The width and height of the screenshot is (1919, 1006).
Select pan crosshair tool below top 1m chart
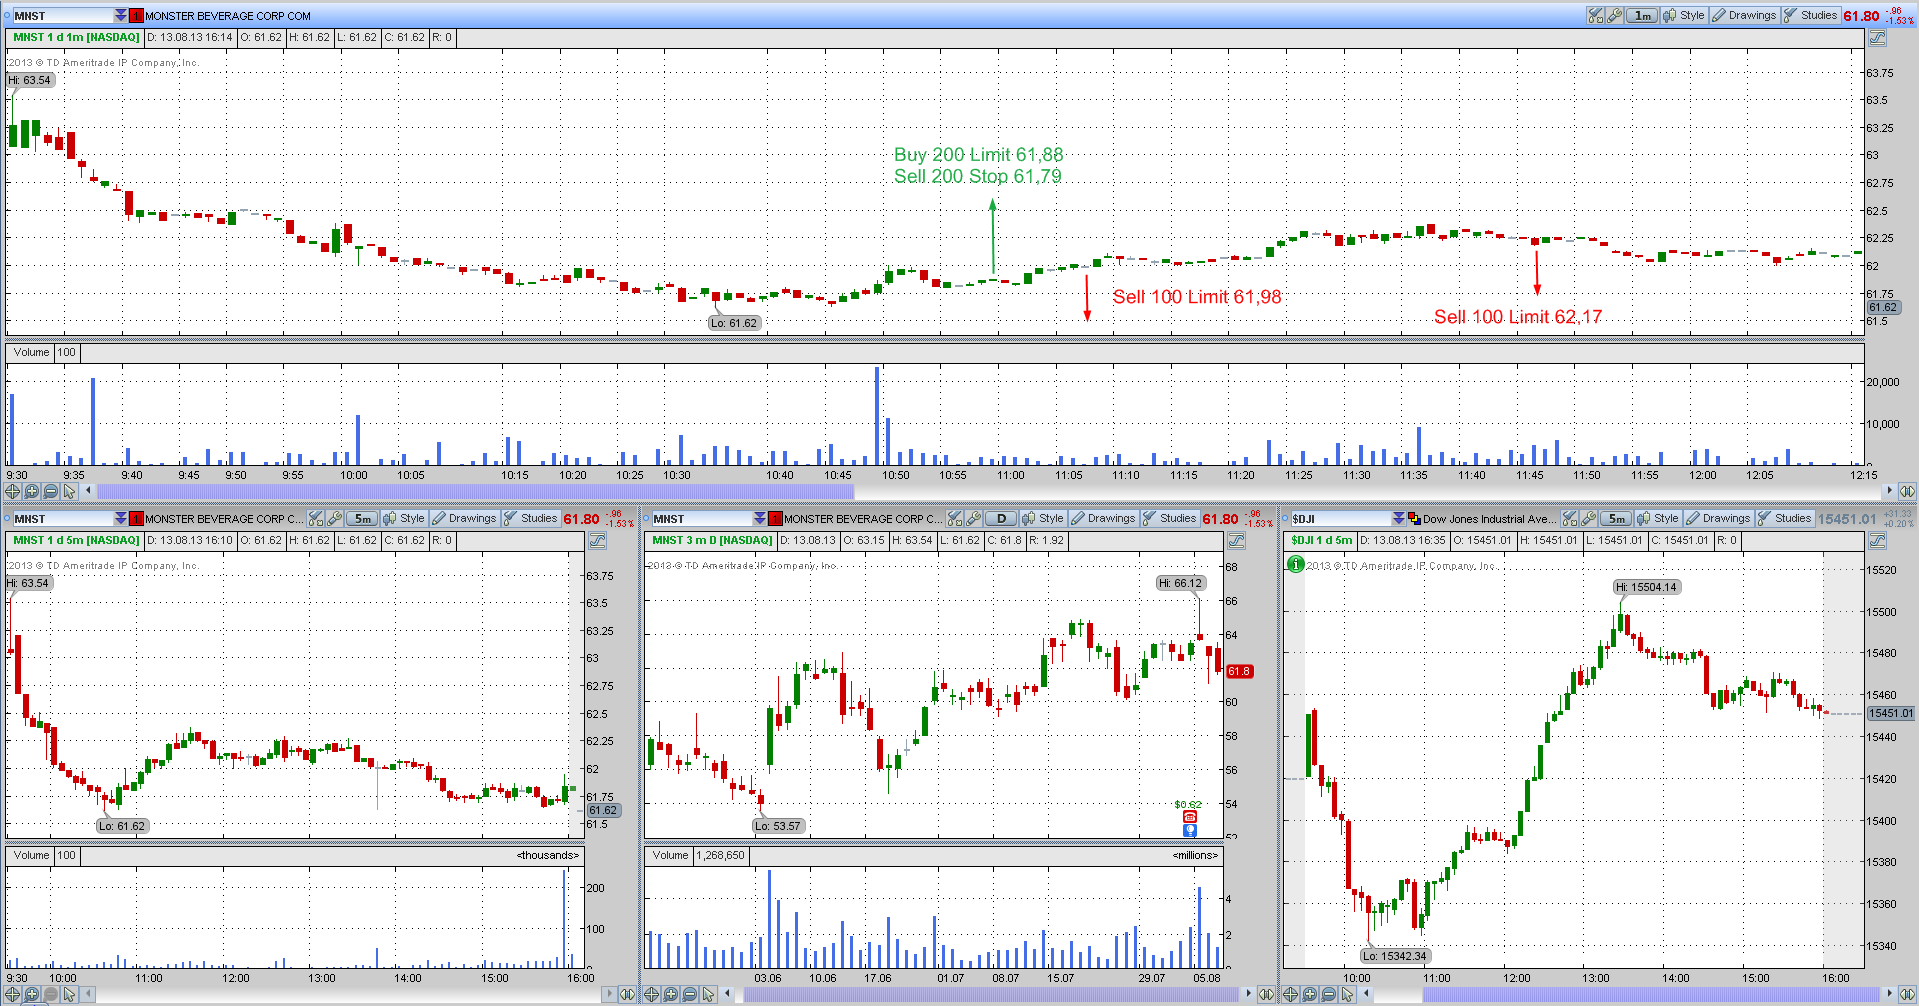pyautogui.click(x=13, y=491)
